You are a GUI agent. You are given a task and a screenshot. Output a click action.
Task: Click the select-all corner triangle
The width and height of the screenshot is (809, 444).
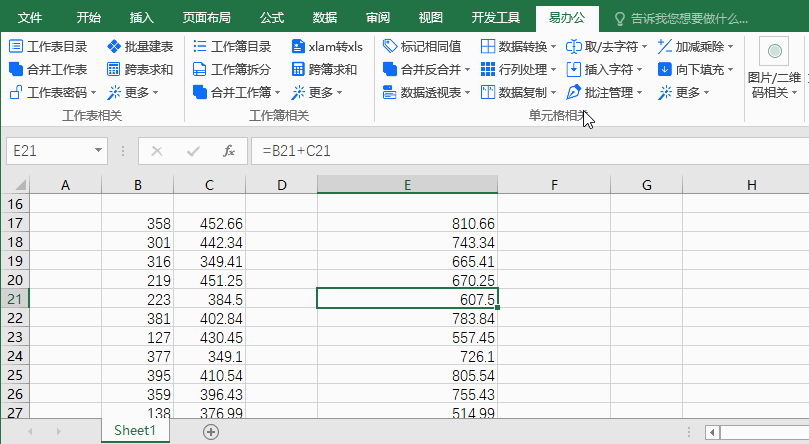[20, 185]
